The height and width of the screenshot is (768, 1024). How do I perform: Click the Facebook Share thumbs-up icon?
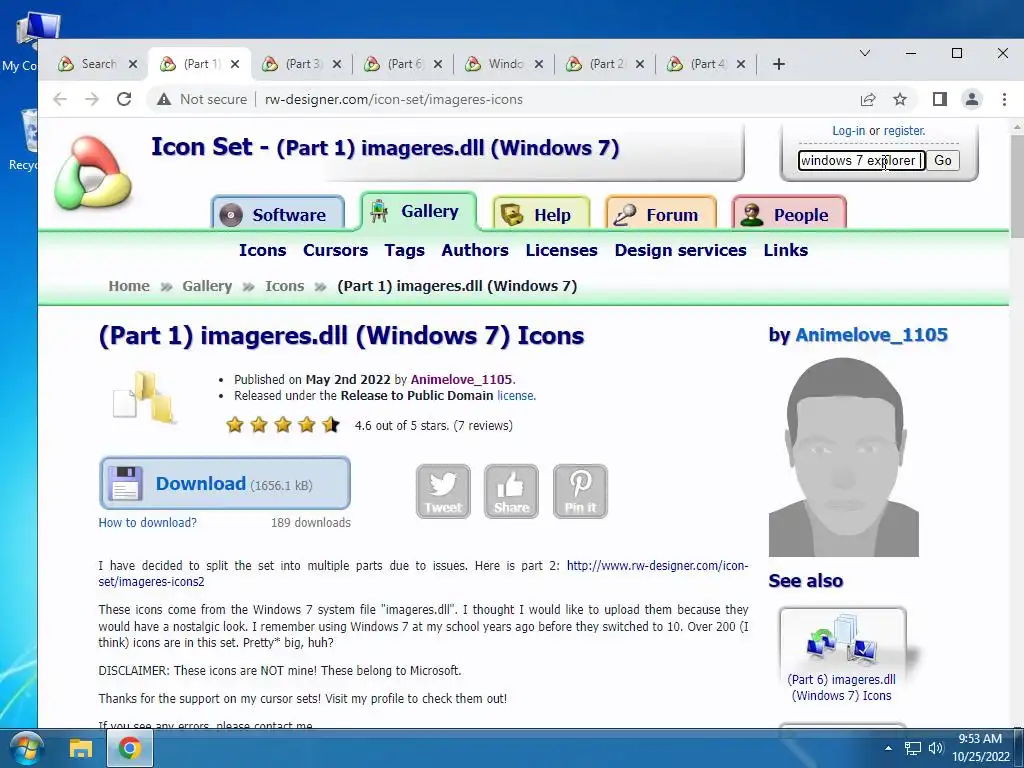coord(511,492)
